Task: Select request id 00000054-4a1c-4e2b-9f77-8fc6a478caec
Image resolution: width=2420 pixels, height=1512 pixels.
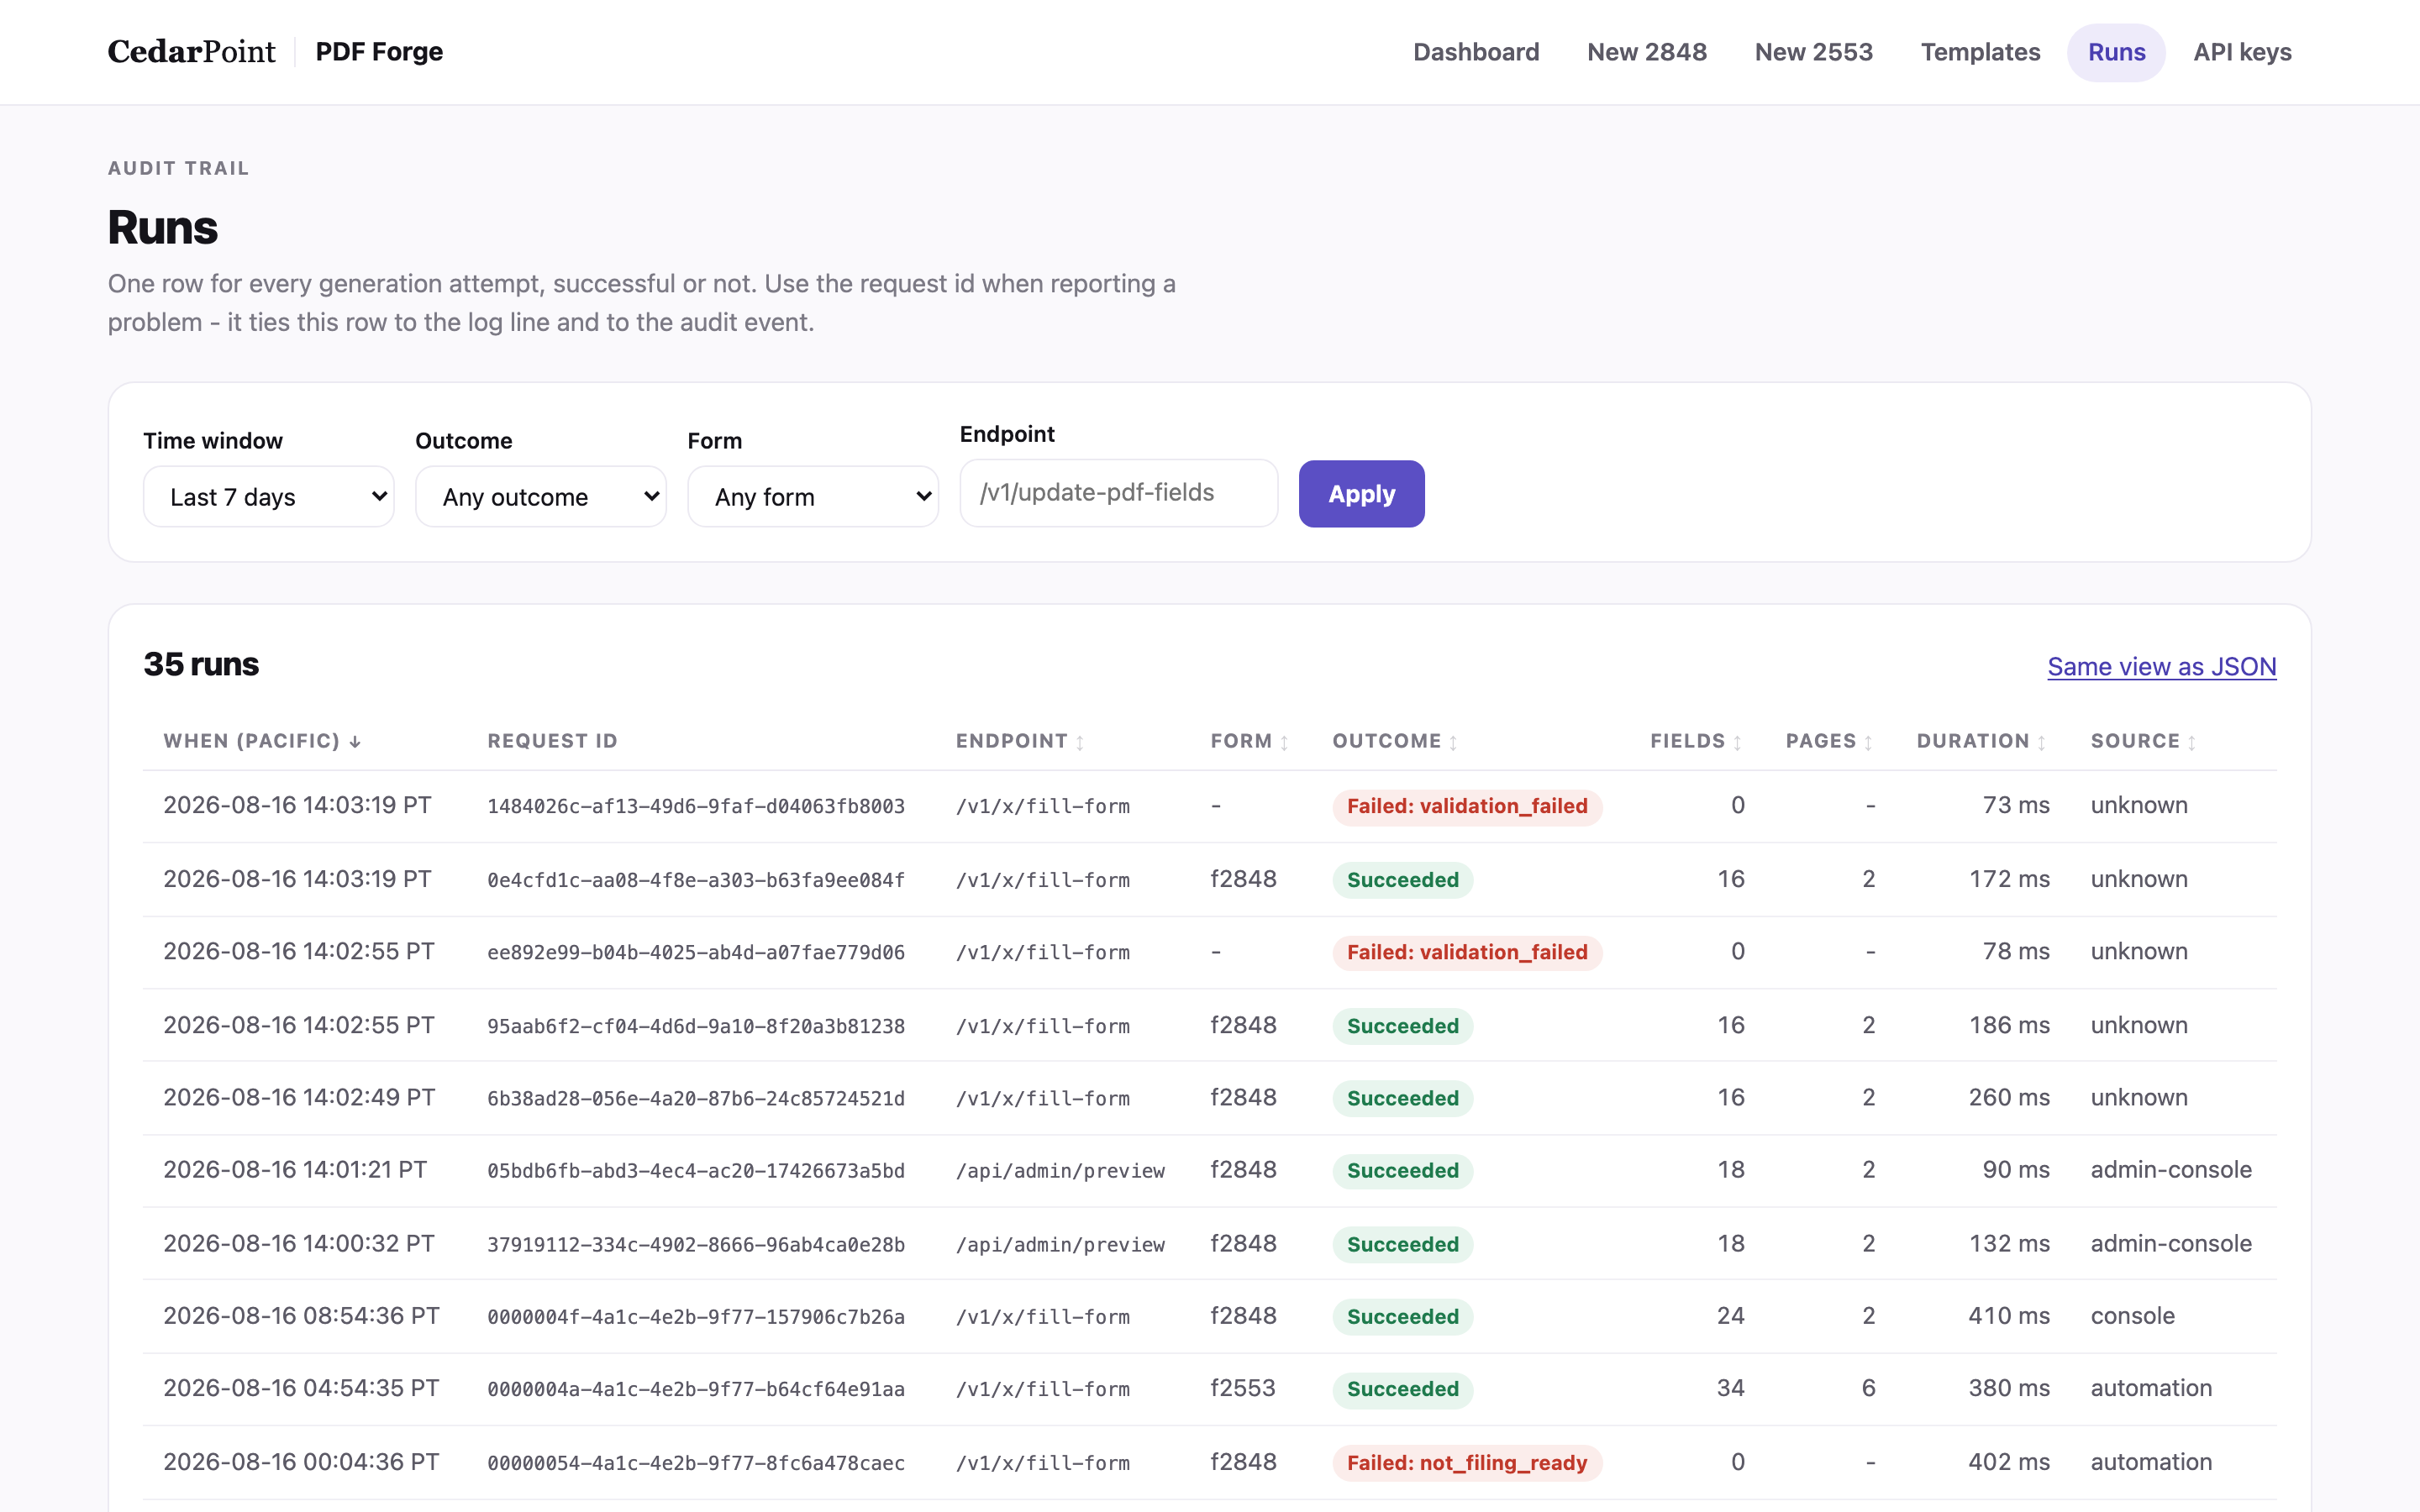Action: (x=696, y=1463)
